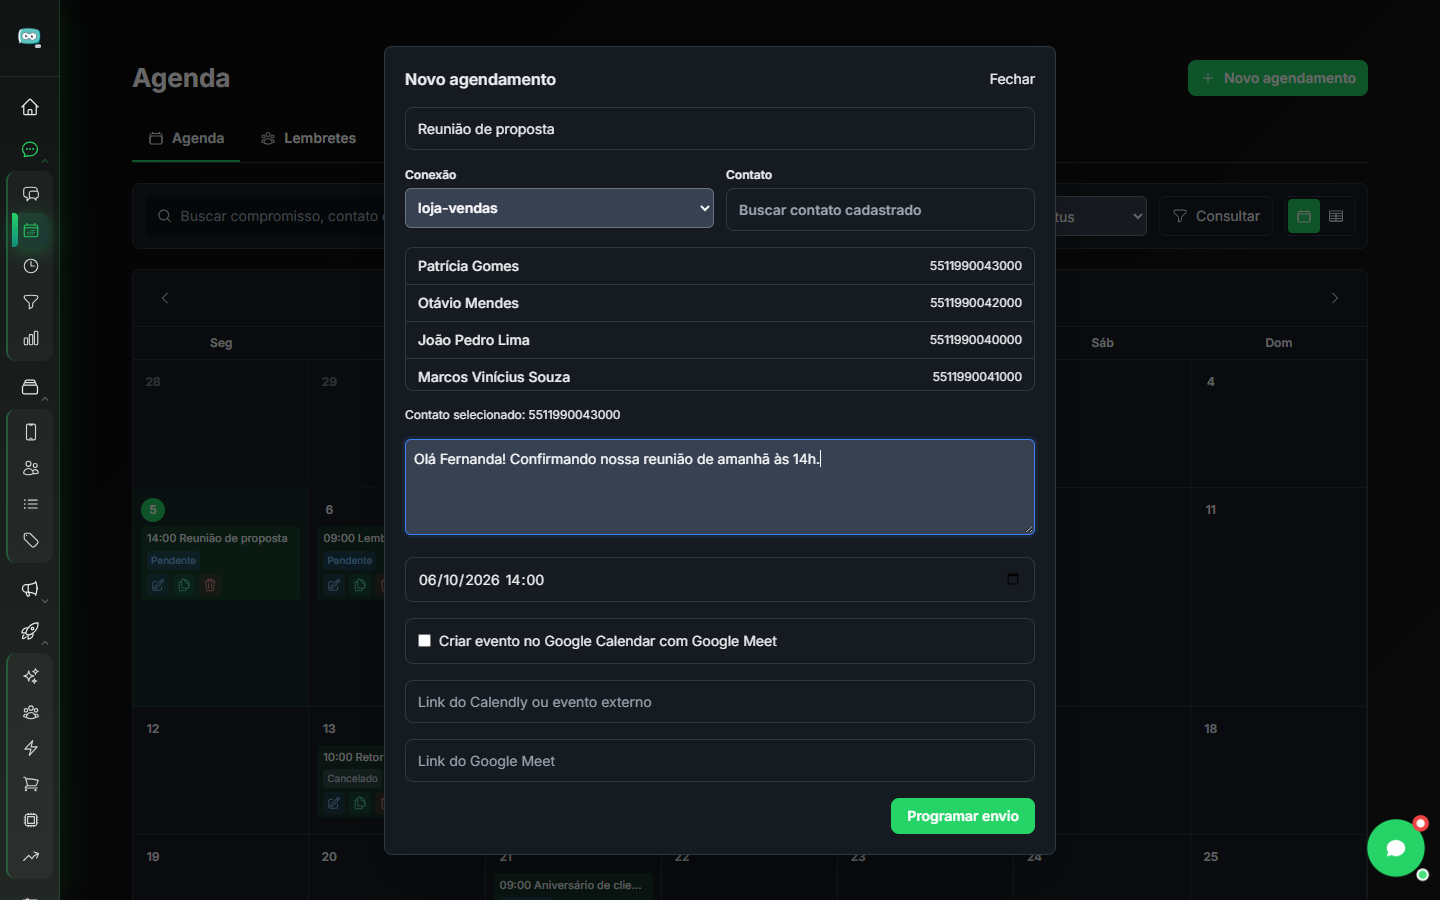This screenshot has height=900, width=1440.
Task: Open the Conexão loja-vendas dropdown
Action: pyautogui.click(x=559, y=208)
